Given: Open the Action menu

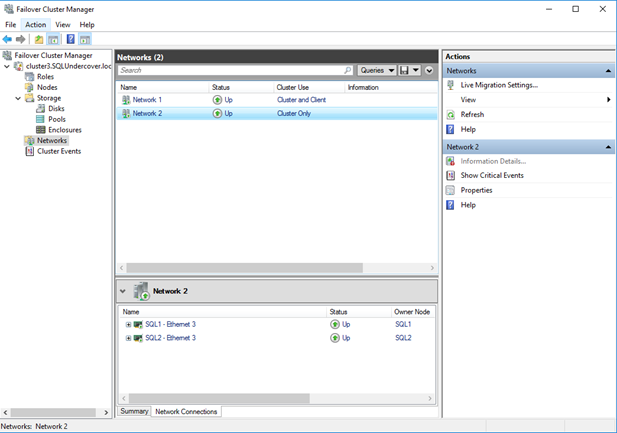Looking at the screenshot, I should pyautogui.click(x=35, y=24).
